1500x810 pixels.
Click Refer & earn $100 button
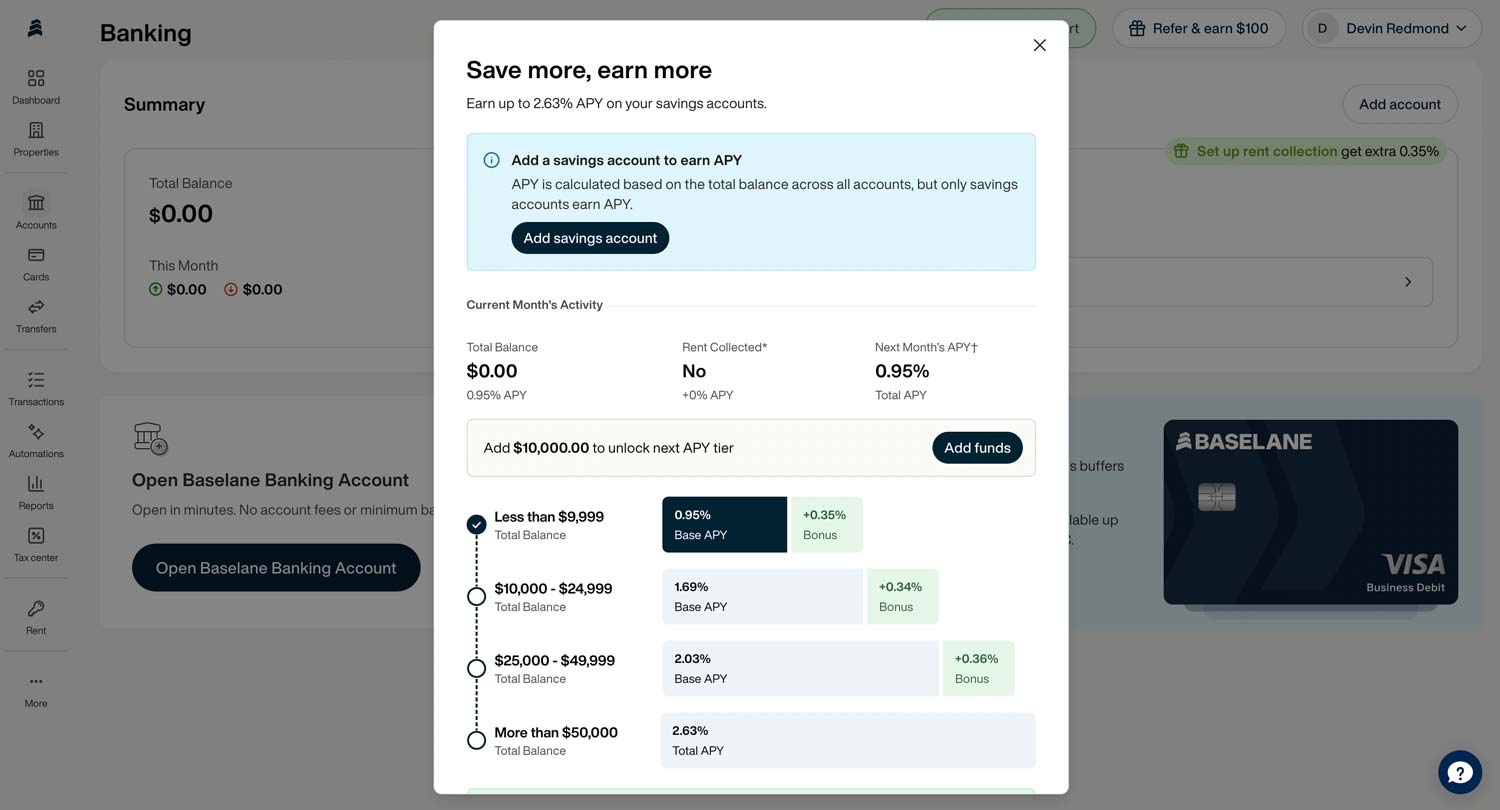click(x=1199, y=29)
